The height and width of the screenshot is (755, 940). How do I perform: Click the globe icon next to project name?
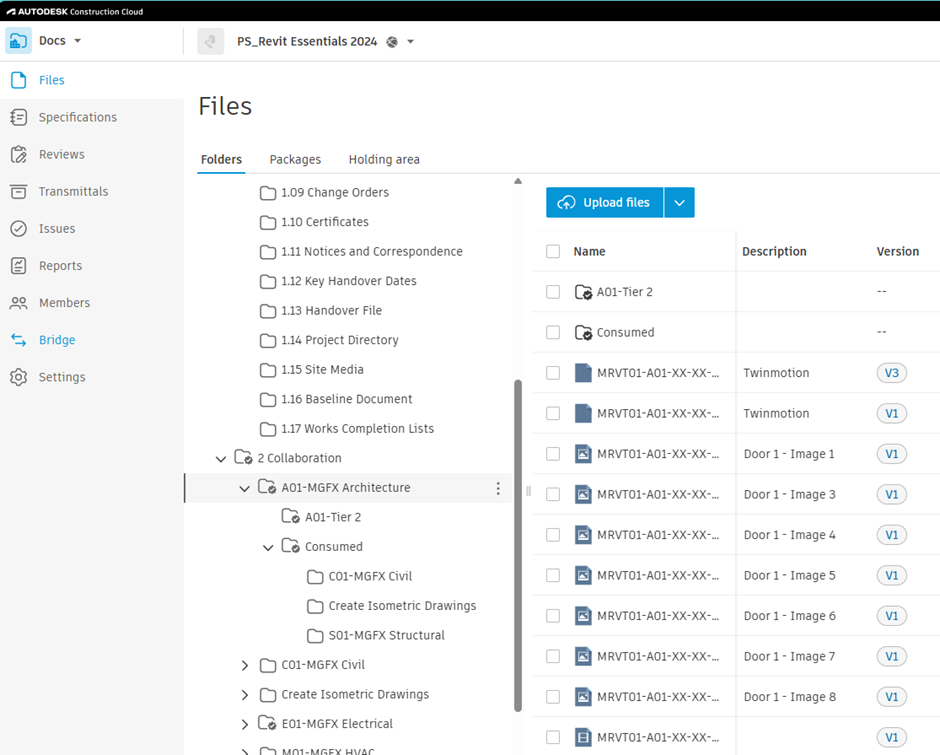pos(392,42)
